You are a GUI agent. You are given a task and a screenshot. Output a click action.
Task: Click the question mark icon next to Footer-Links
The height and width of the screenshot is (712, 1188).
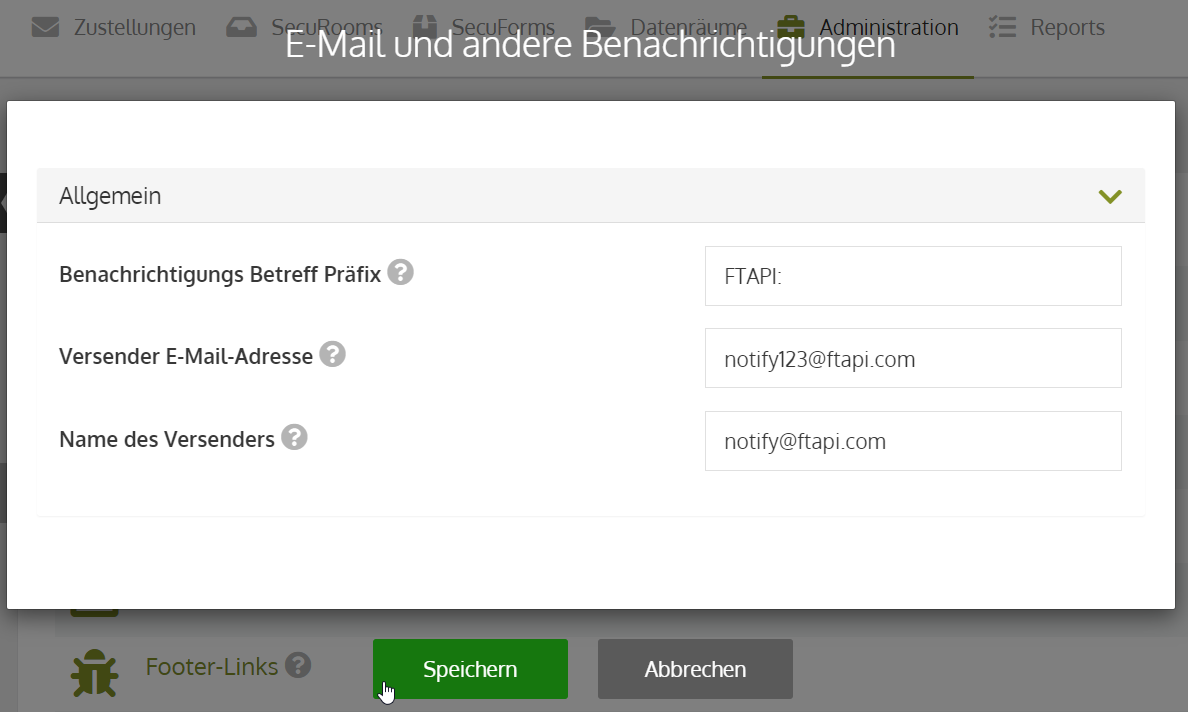tap(298, 665)
